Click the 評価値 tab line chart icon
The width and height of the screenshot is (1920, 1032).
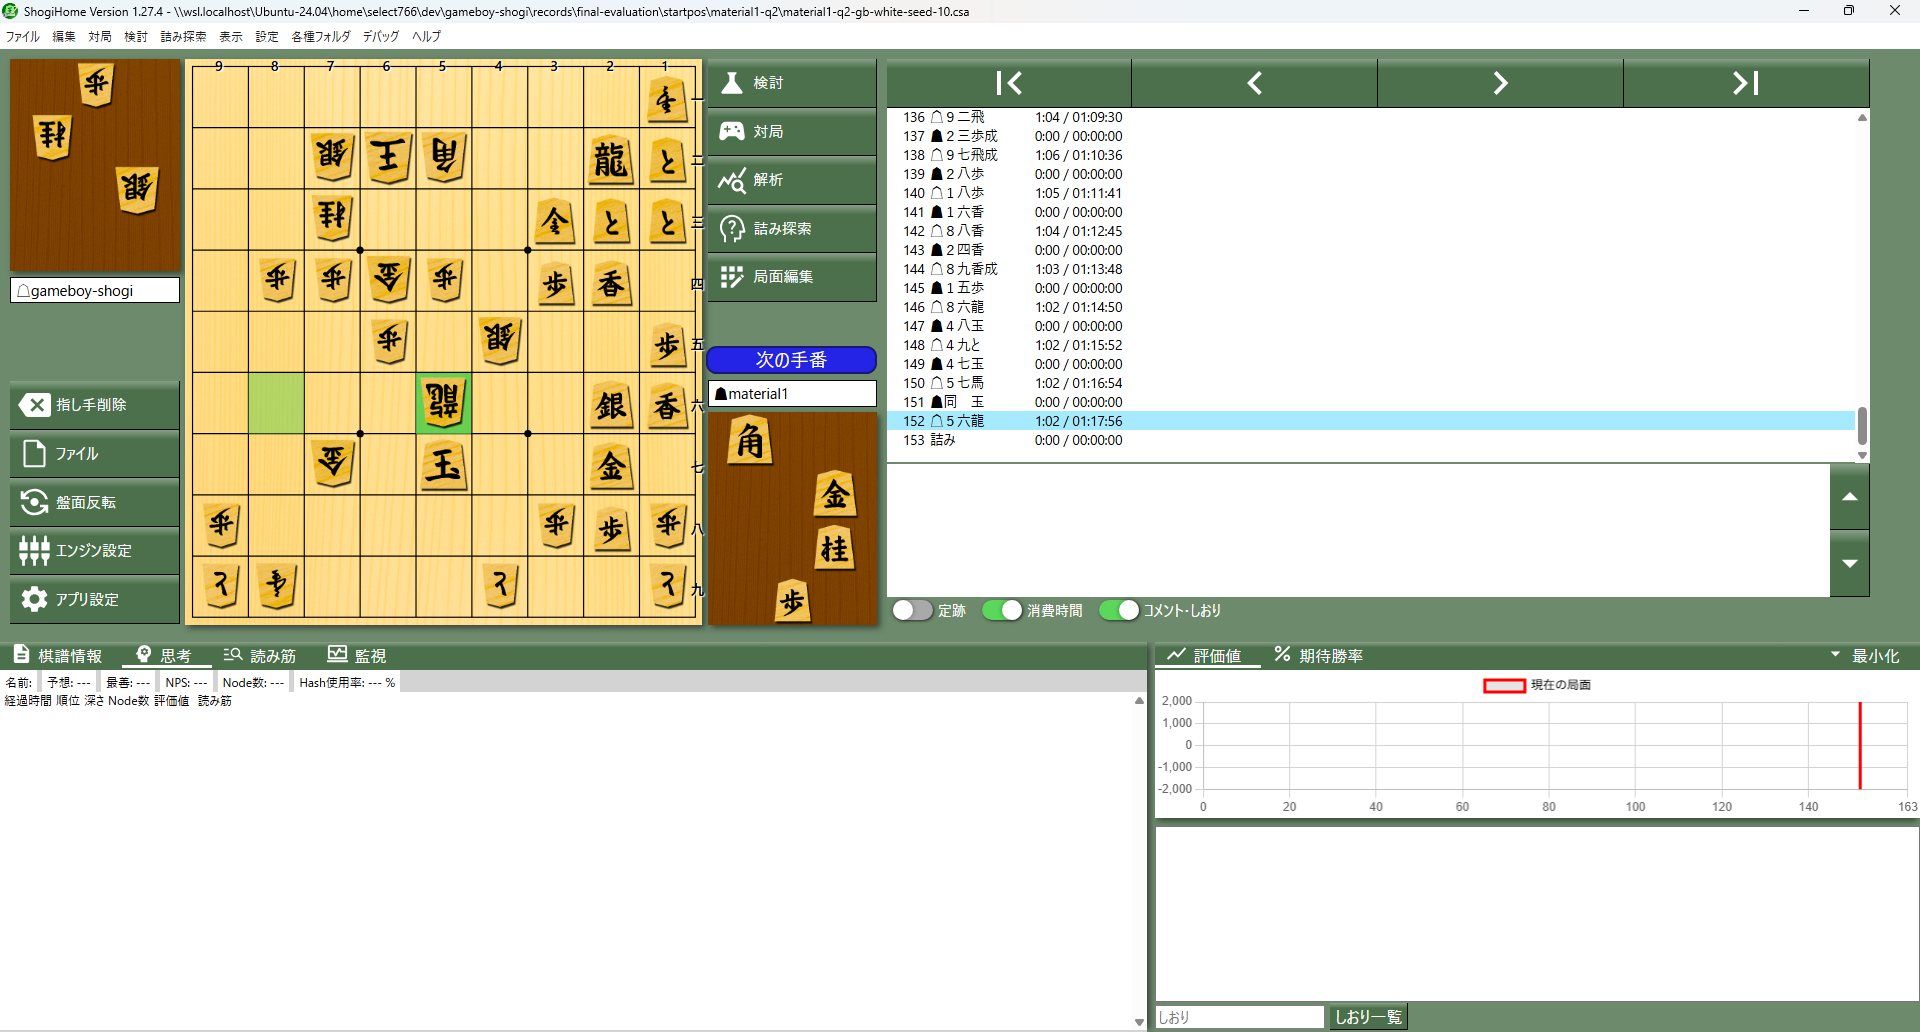[1176, 654]
